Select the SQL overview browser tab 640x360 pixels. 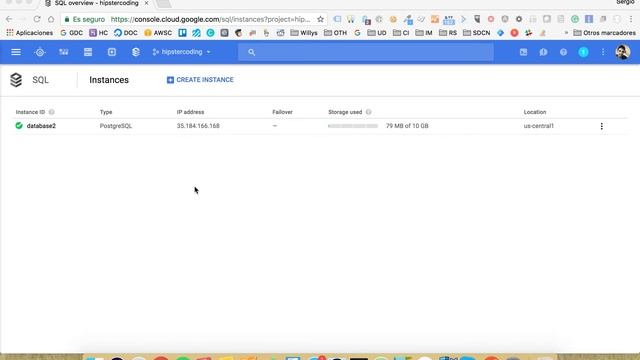(x=96, y=3)
